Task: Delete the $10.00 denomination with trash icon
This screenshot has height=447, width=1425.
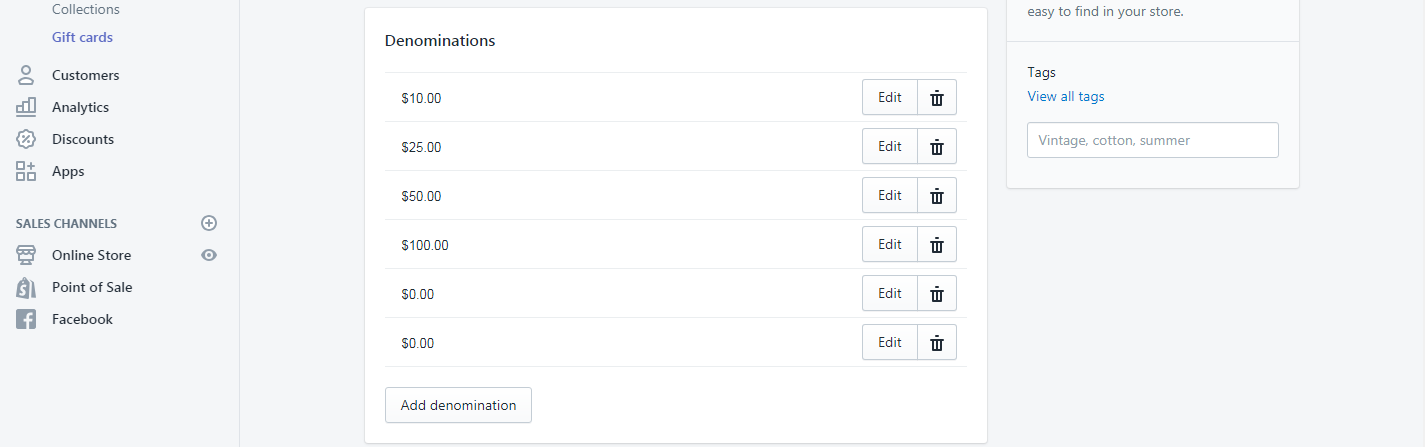Action: tap(937, 98)
